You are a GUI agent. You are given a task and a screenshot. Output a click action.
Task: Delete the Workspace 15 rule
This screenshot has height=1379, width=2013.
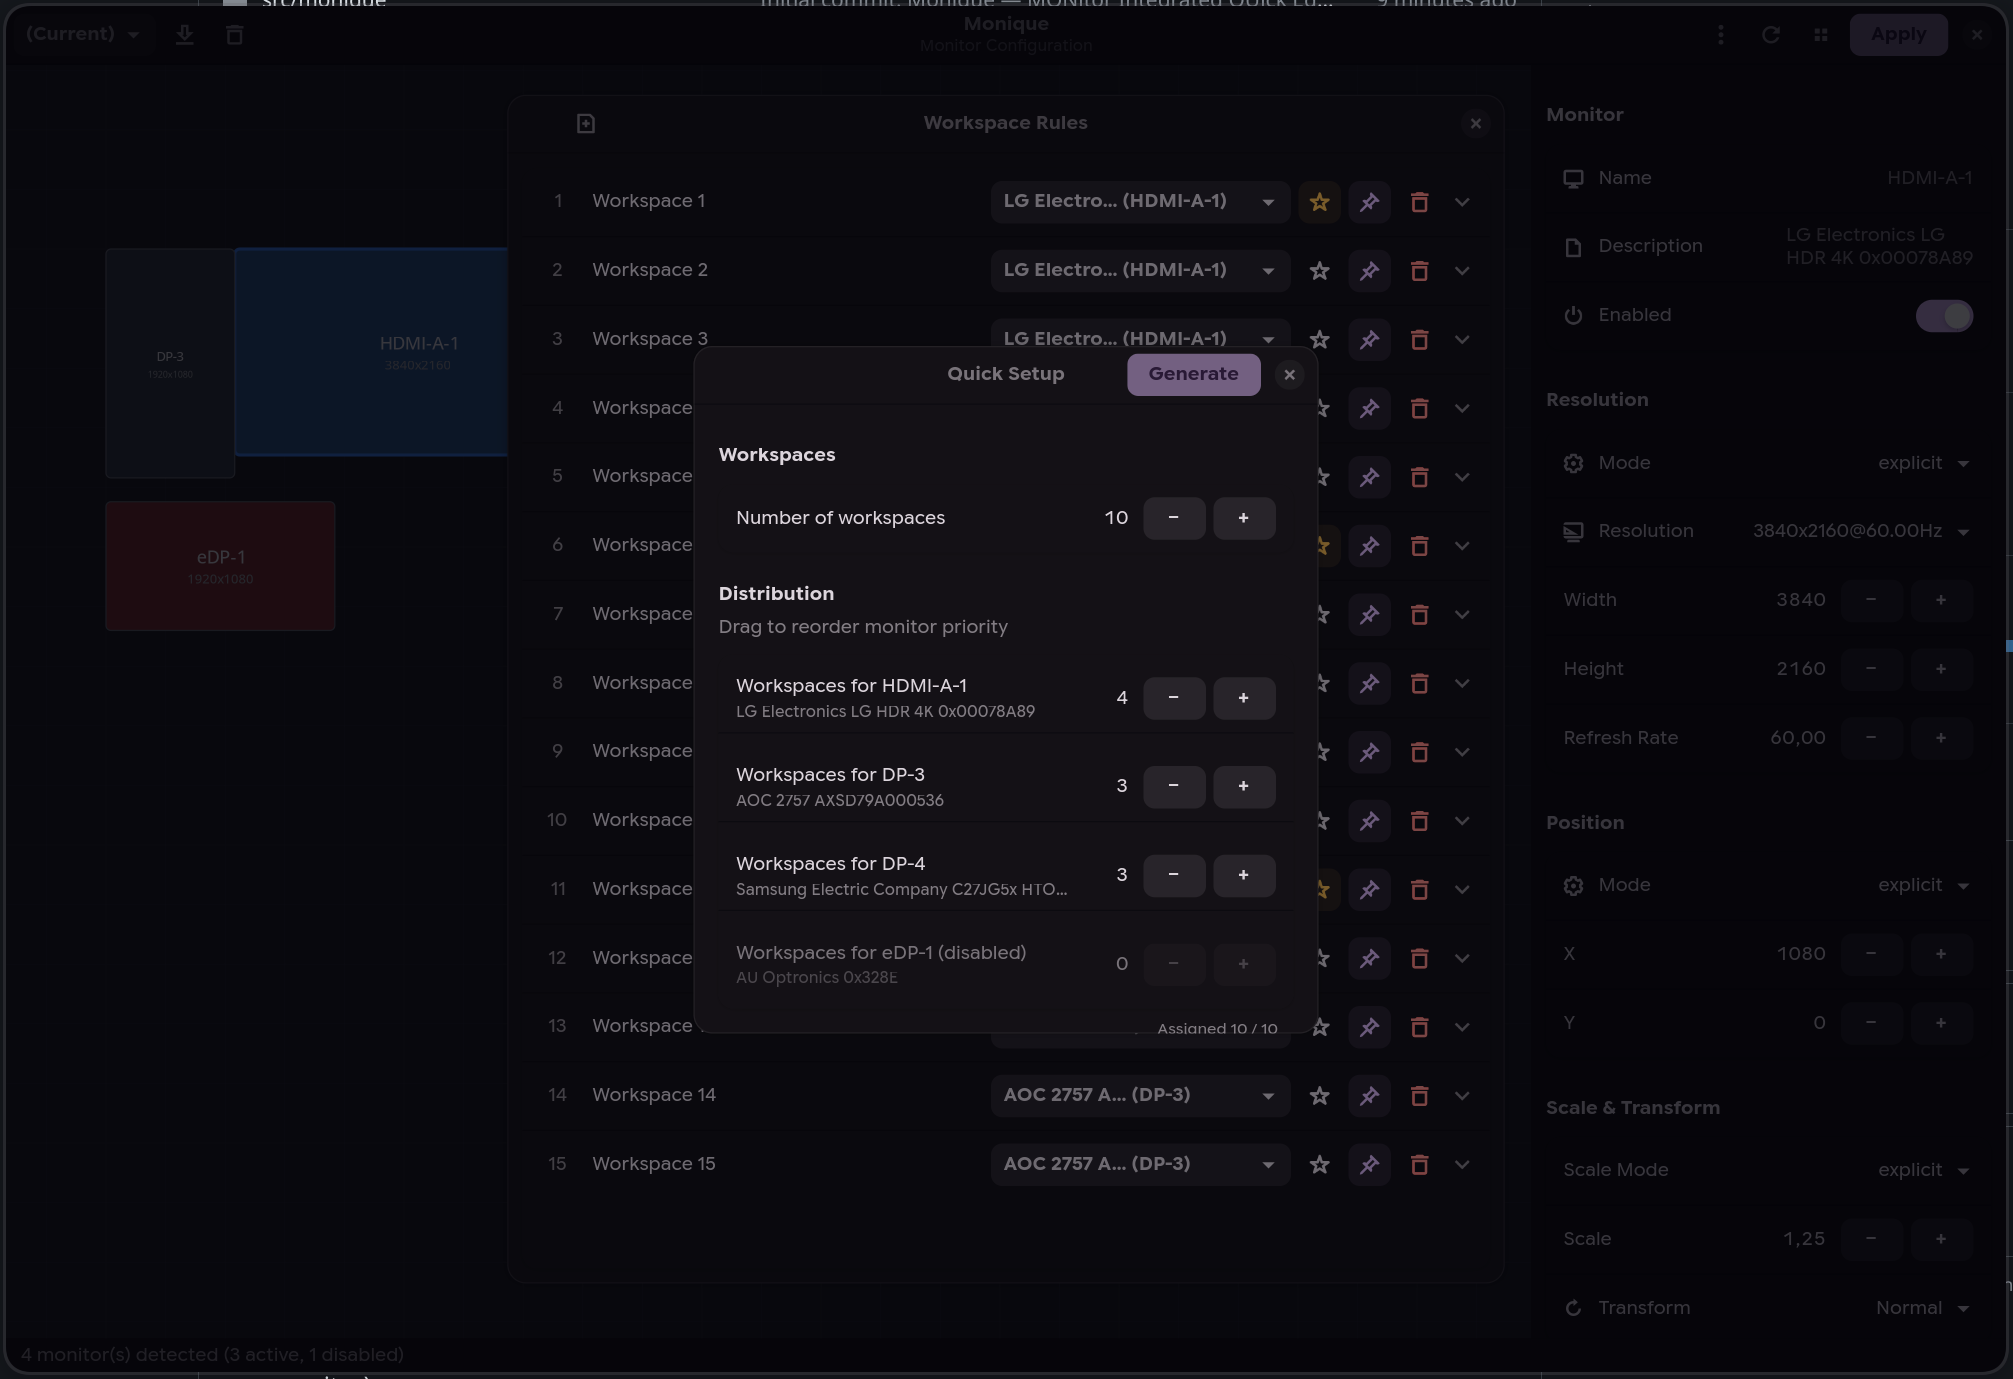click(1419, 1164)
